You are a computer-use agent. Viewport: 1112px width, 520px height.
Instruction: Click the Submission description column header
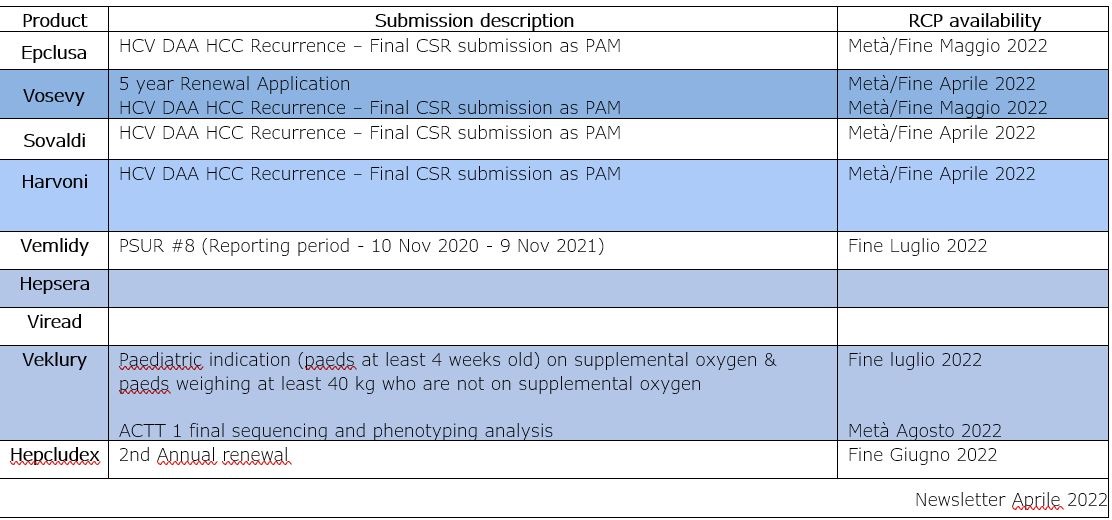coord(474,20)
